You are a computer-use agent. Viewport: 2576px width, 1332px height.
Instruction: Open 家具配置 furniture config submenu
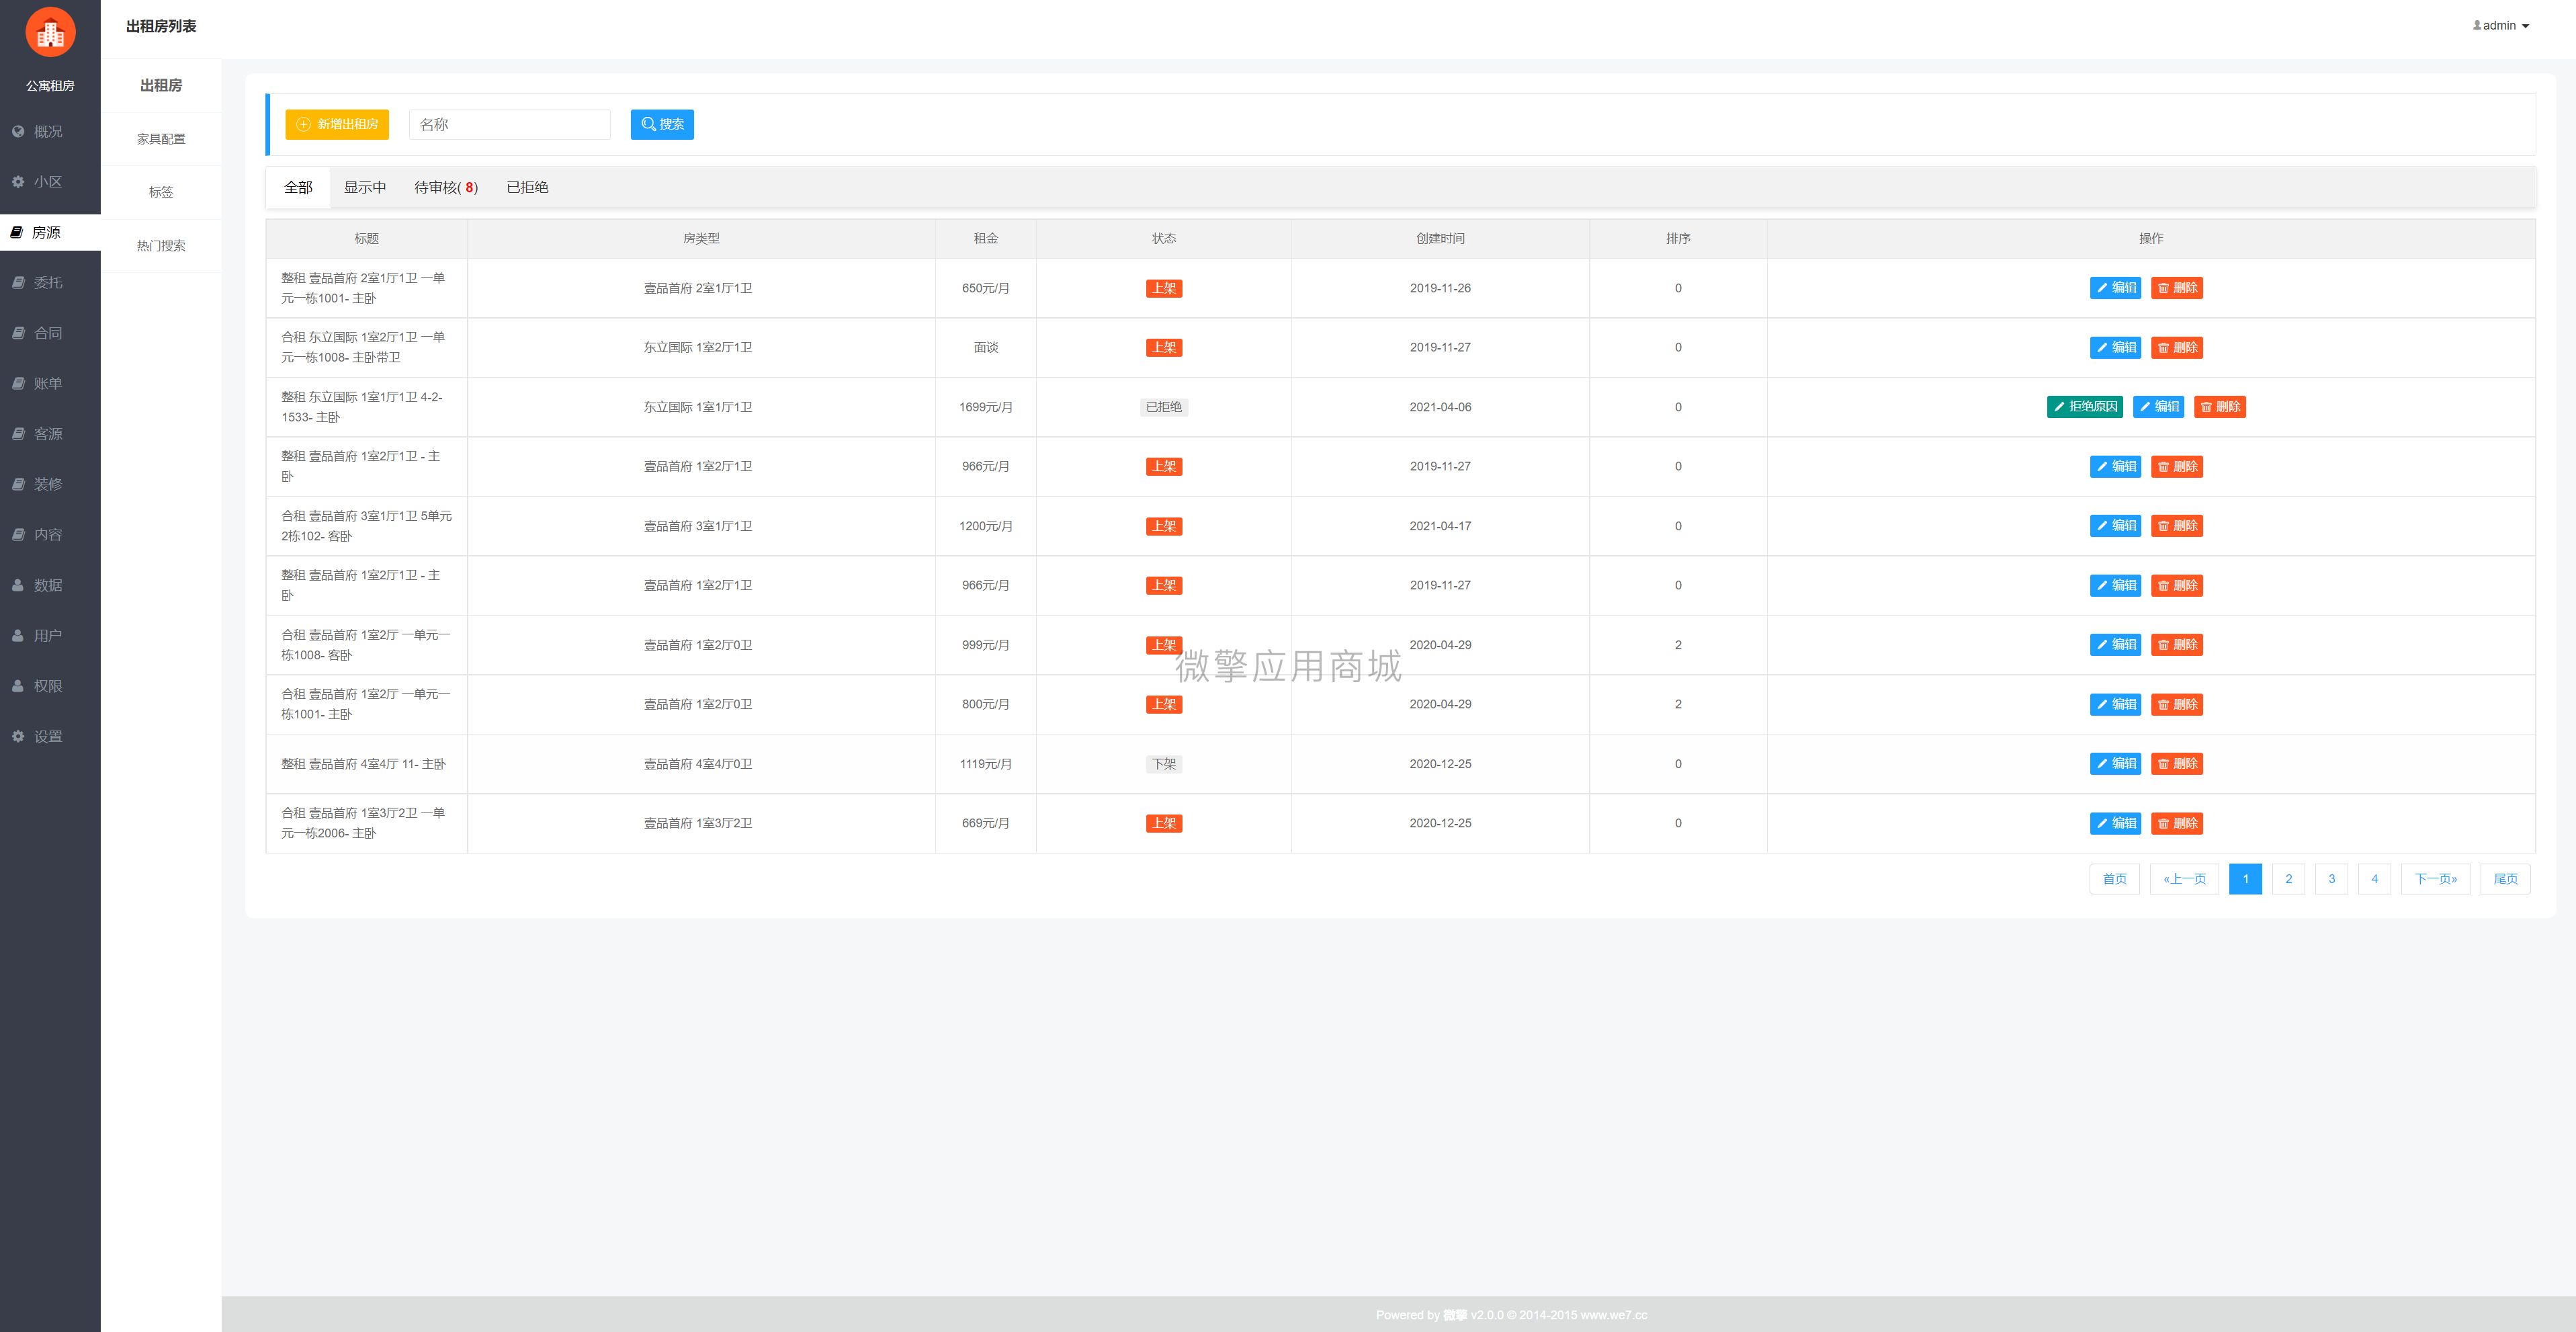[x=161, y=139]
